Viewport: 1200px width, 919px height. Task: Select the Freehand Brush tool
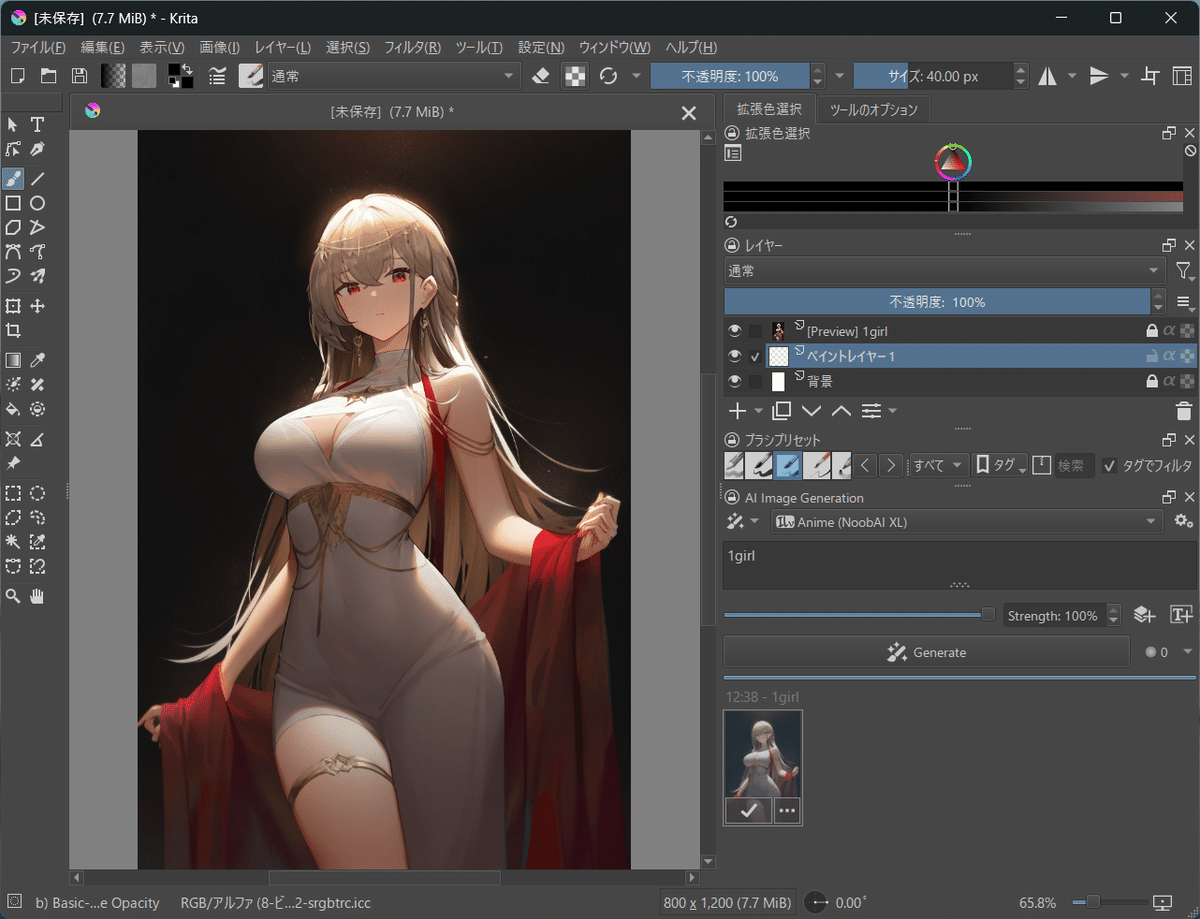coord(13,179)
